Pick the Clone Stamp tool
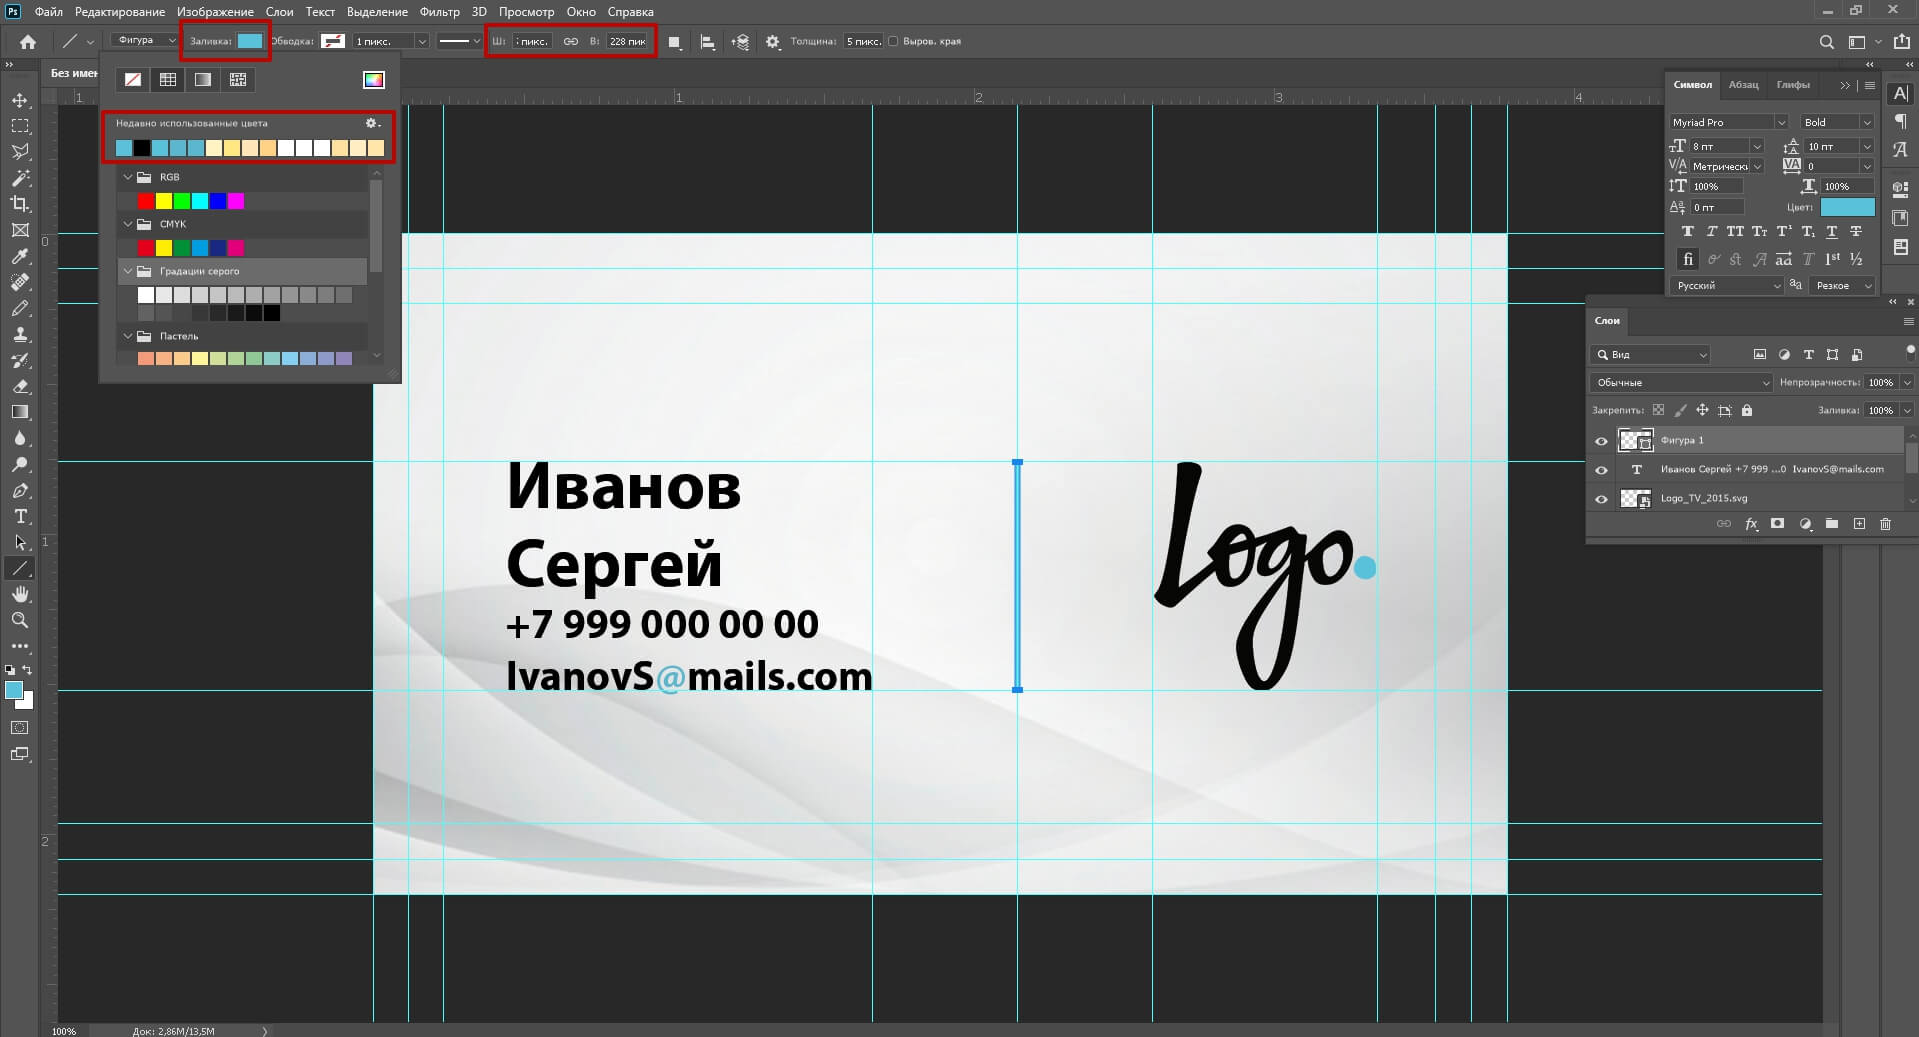The image size is (1919, 1037). pos(20,334)
